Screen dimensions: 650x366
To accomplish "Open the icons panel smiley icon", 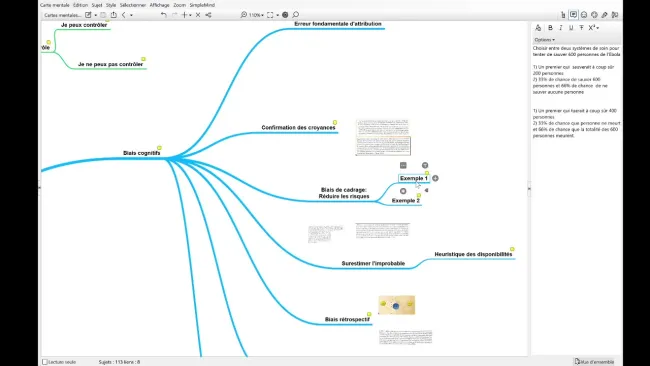I will (x=584, y=15).
